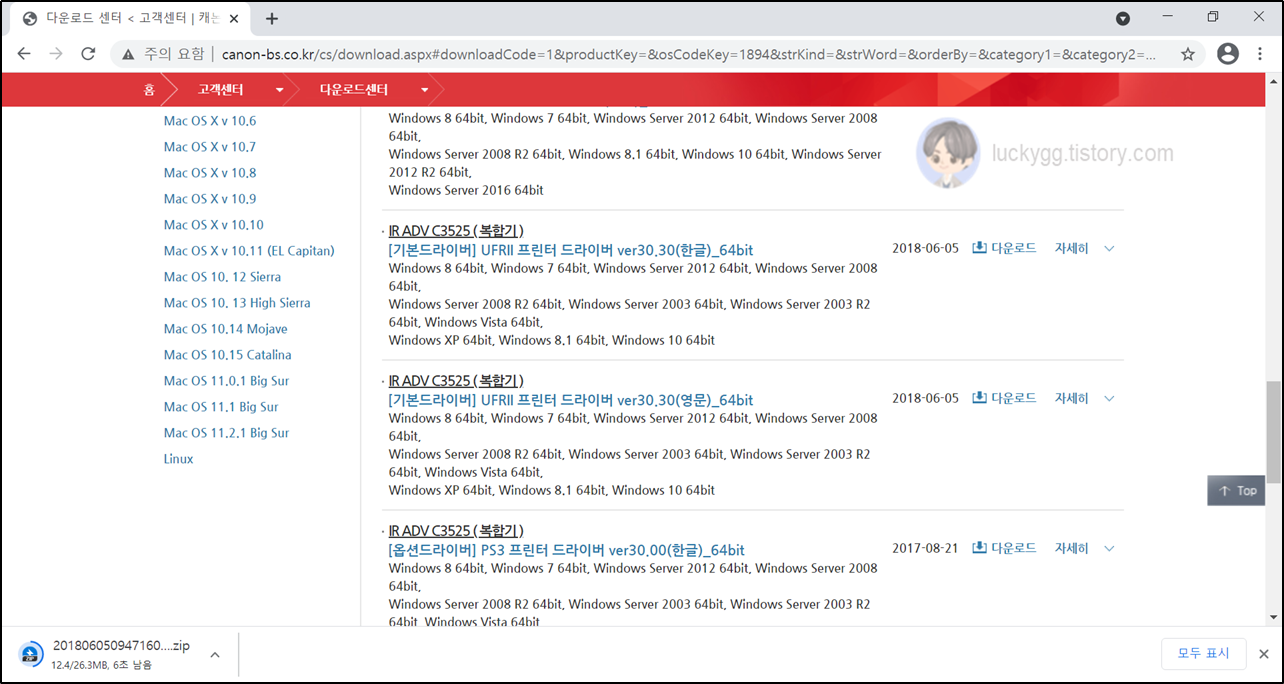This screenshot has width=1284, height=684.
Task: Open UFRII 프린터 드라이버 ver30.30(한글)_64bit link
Action: pyautogui.click(x=571, y=250)
